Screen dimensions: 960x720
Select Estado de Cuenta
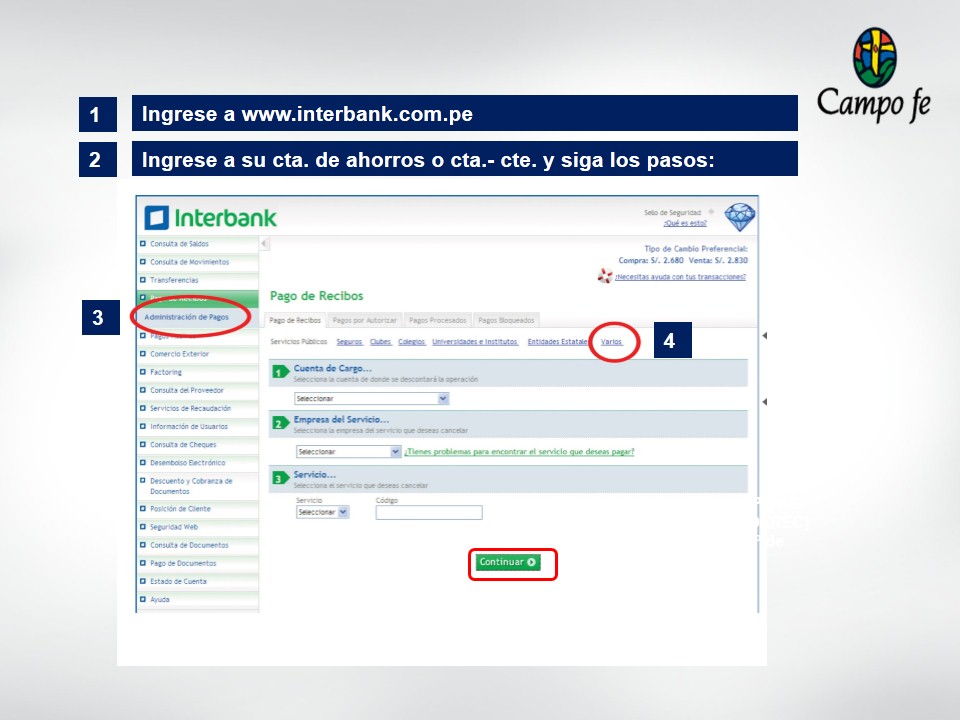pyautogui.click(x=178, y=582)
